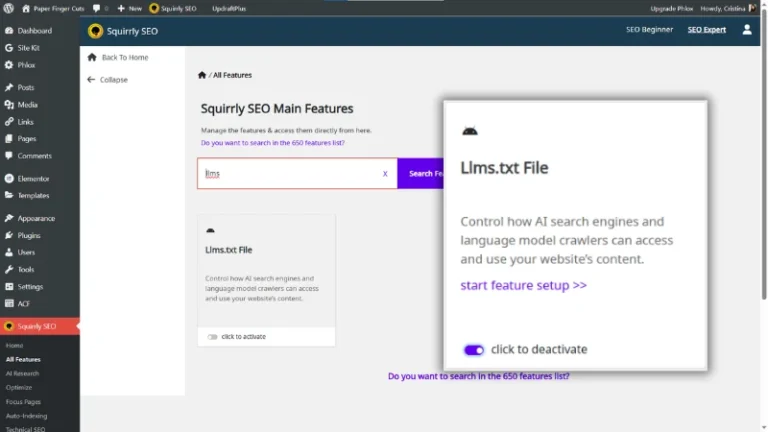Click the features search input field
This screenshot has height=432, width=768.
coord(290,173)
